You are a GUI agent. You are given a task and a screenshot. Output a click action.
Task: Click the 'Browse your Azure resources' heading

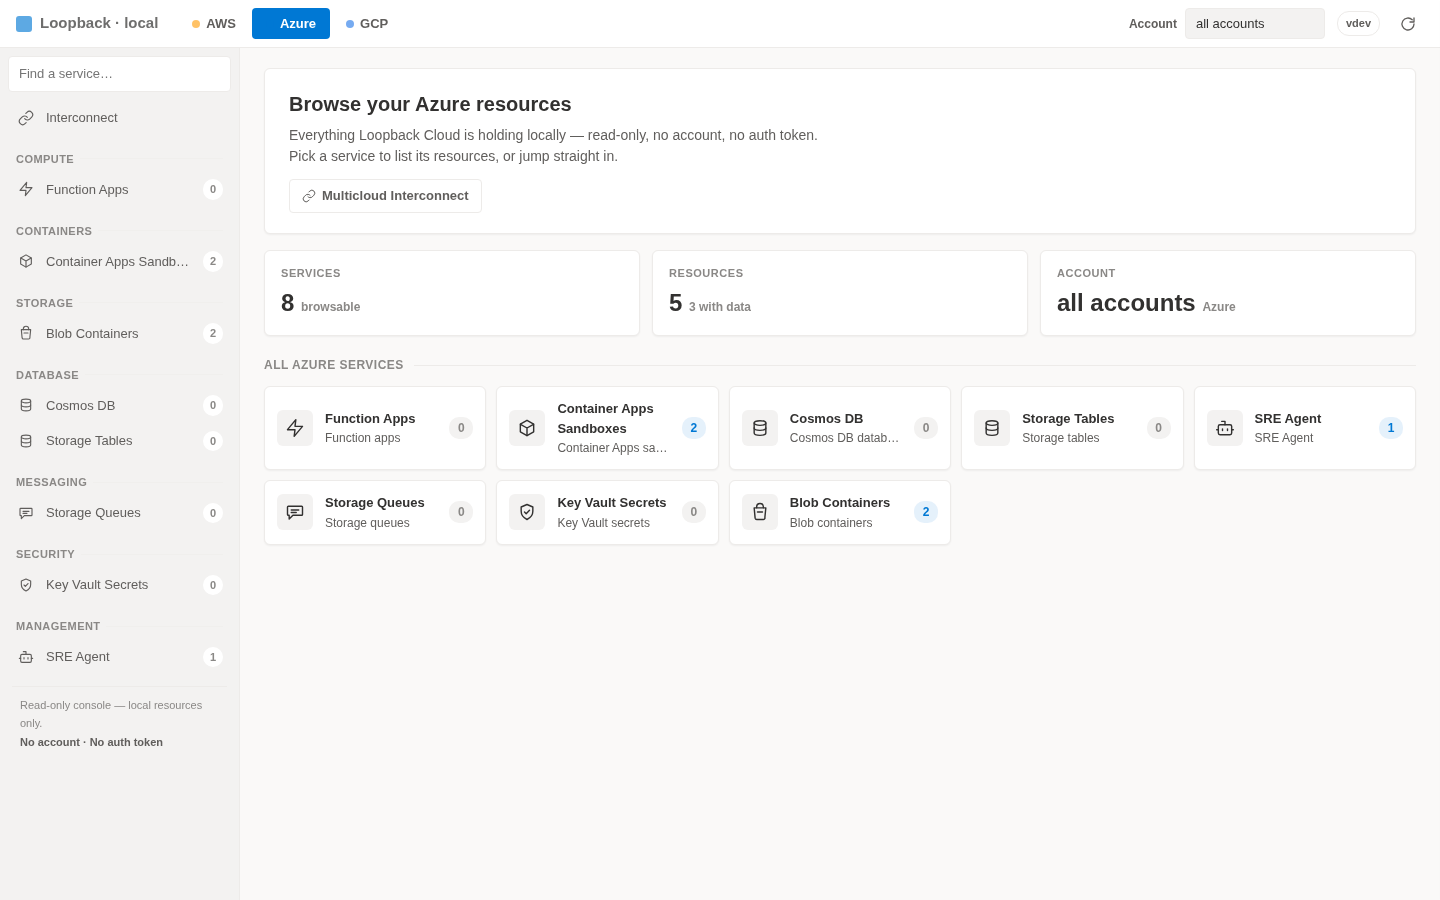(x=430, y=104)
